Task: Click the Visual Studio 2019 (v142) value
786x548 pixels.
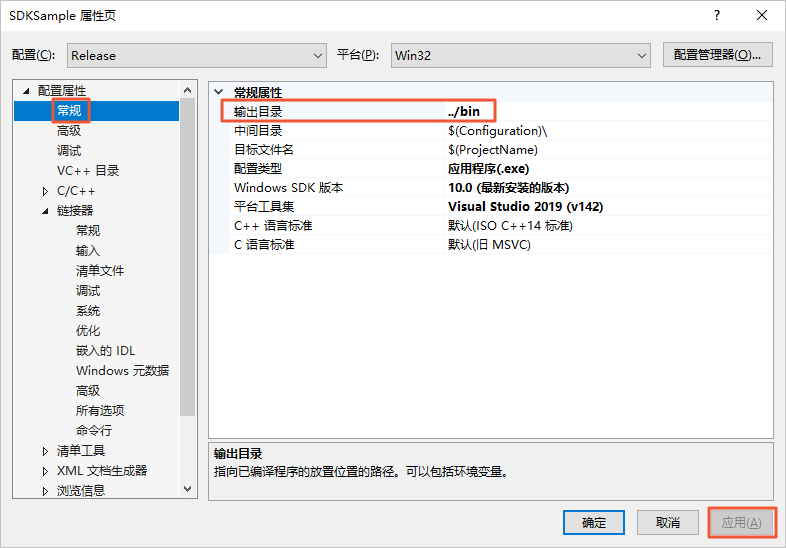Action: [525, 207]
